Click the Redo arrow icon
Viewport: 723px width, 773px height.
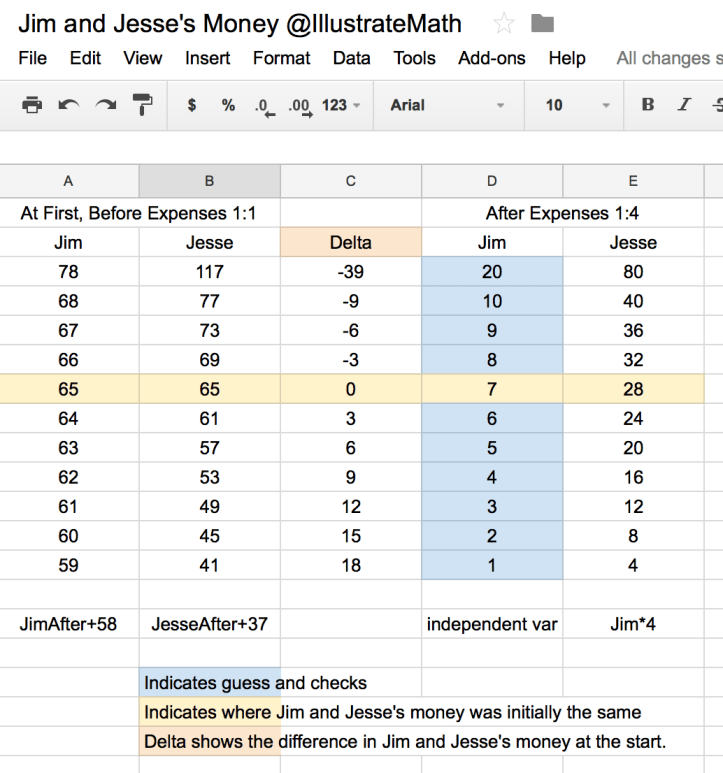(105, 105)
